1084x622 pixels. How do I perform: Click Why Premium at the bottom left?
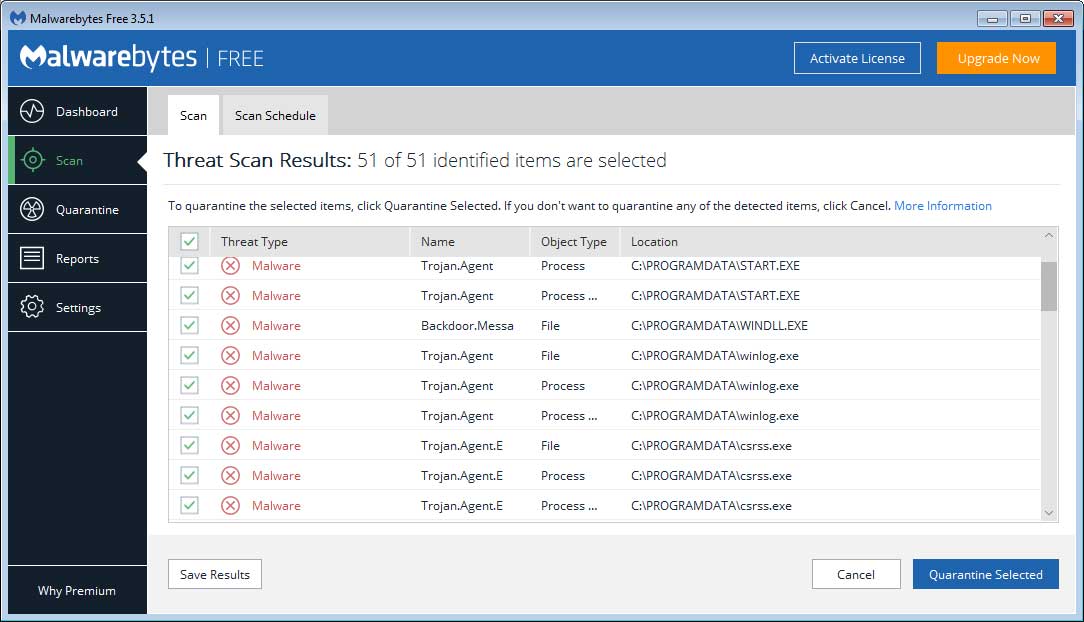tap(77, 590)
